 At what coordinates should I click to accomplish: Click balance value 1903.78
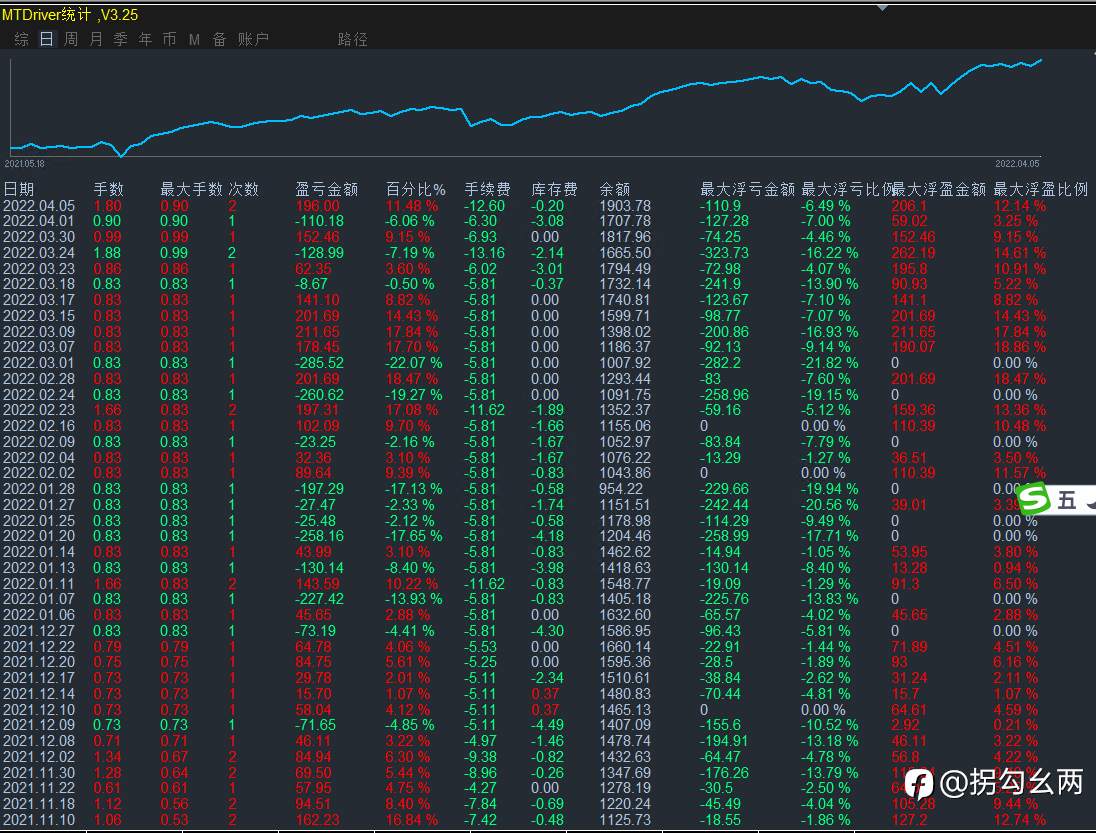(625, 205)
